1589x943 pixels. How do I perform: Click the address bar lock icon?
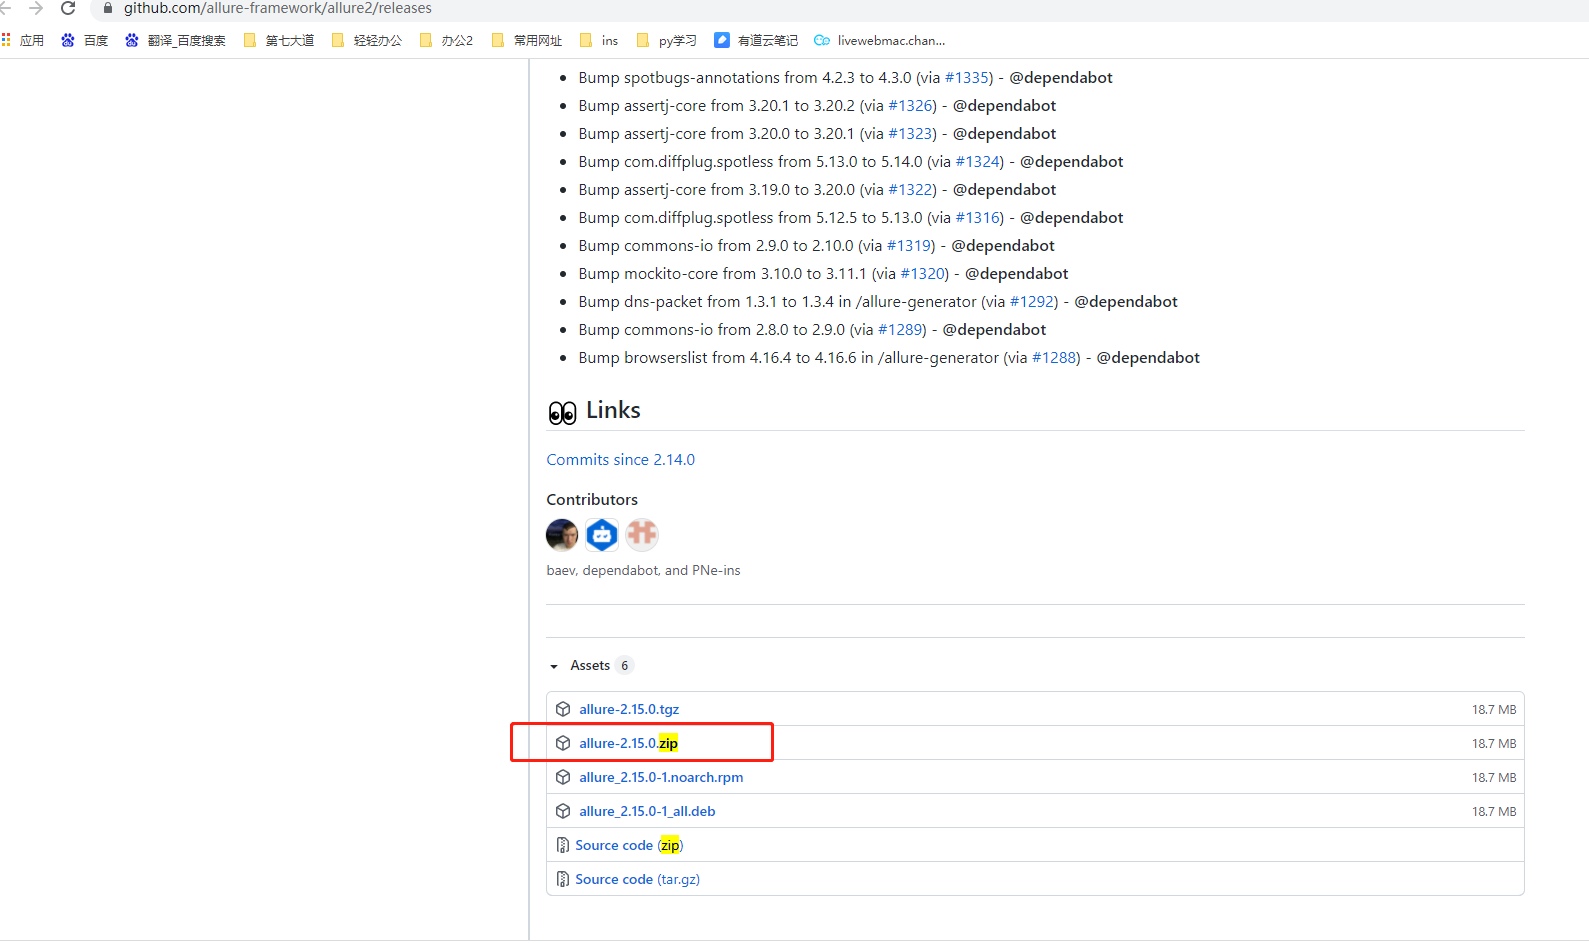pyautogui.click(x=108, y=8)
